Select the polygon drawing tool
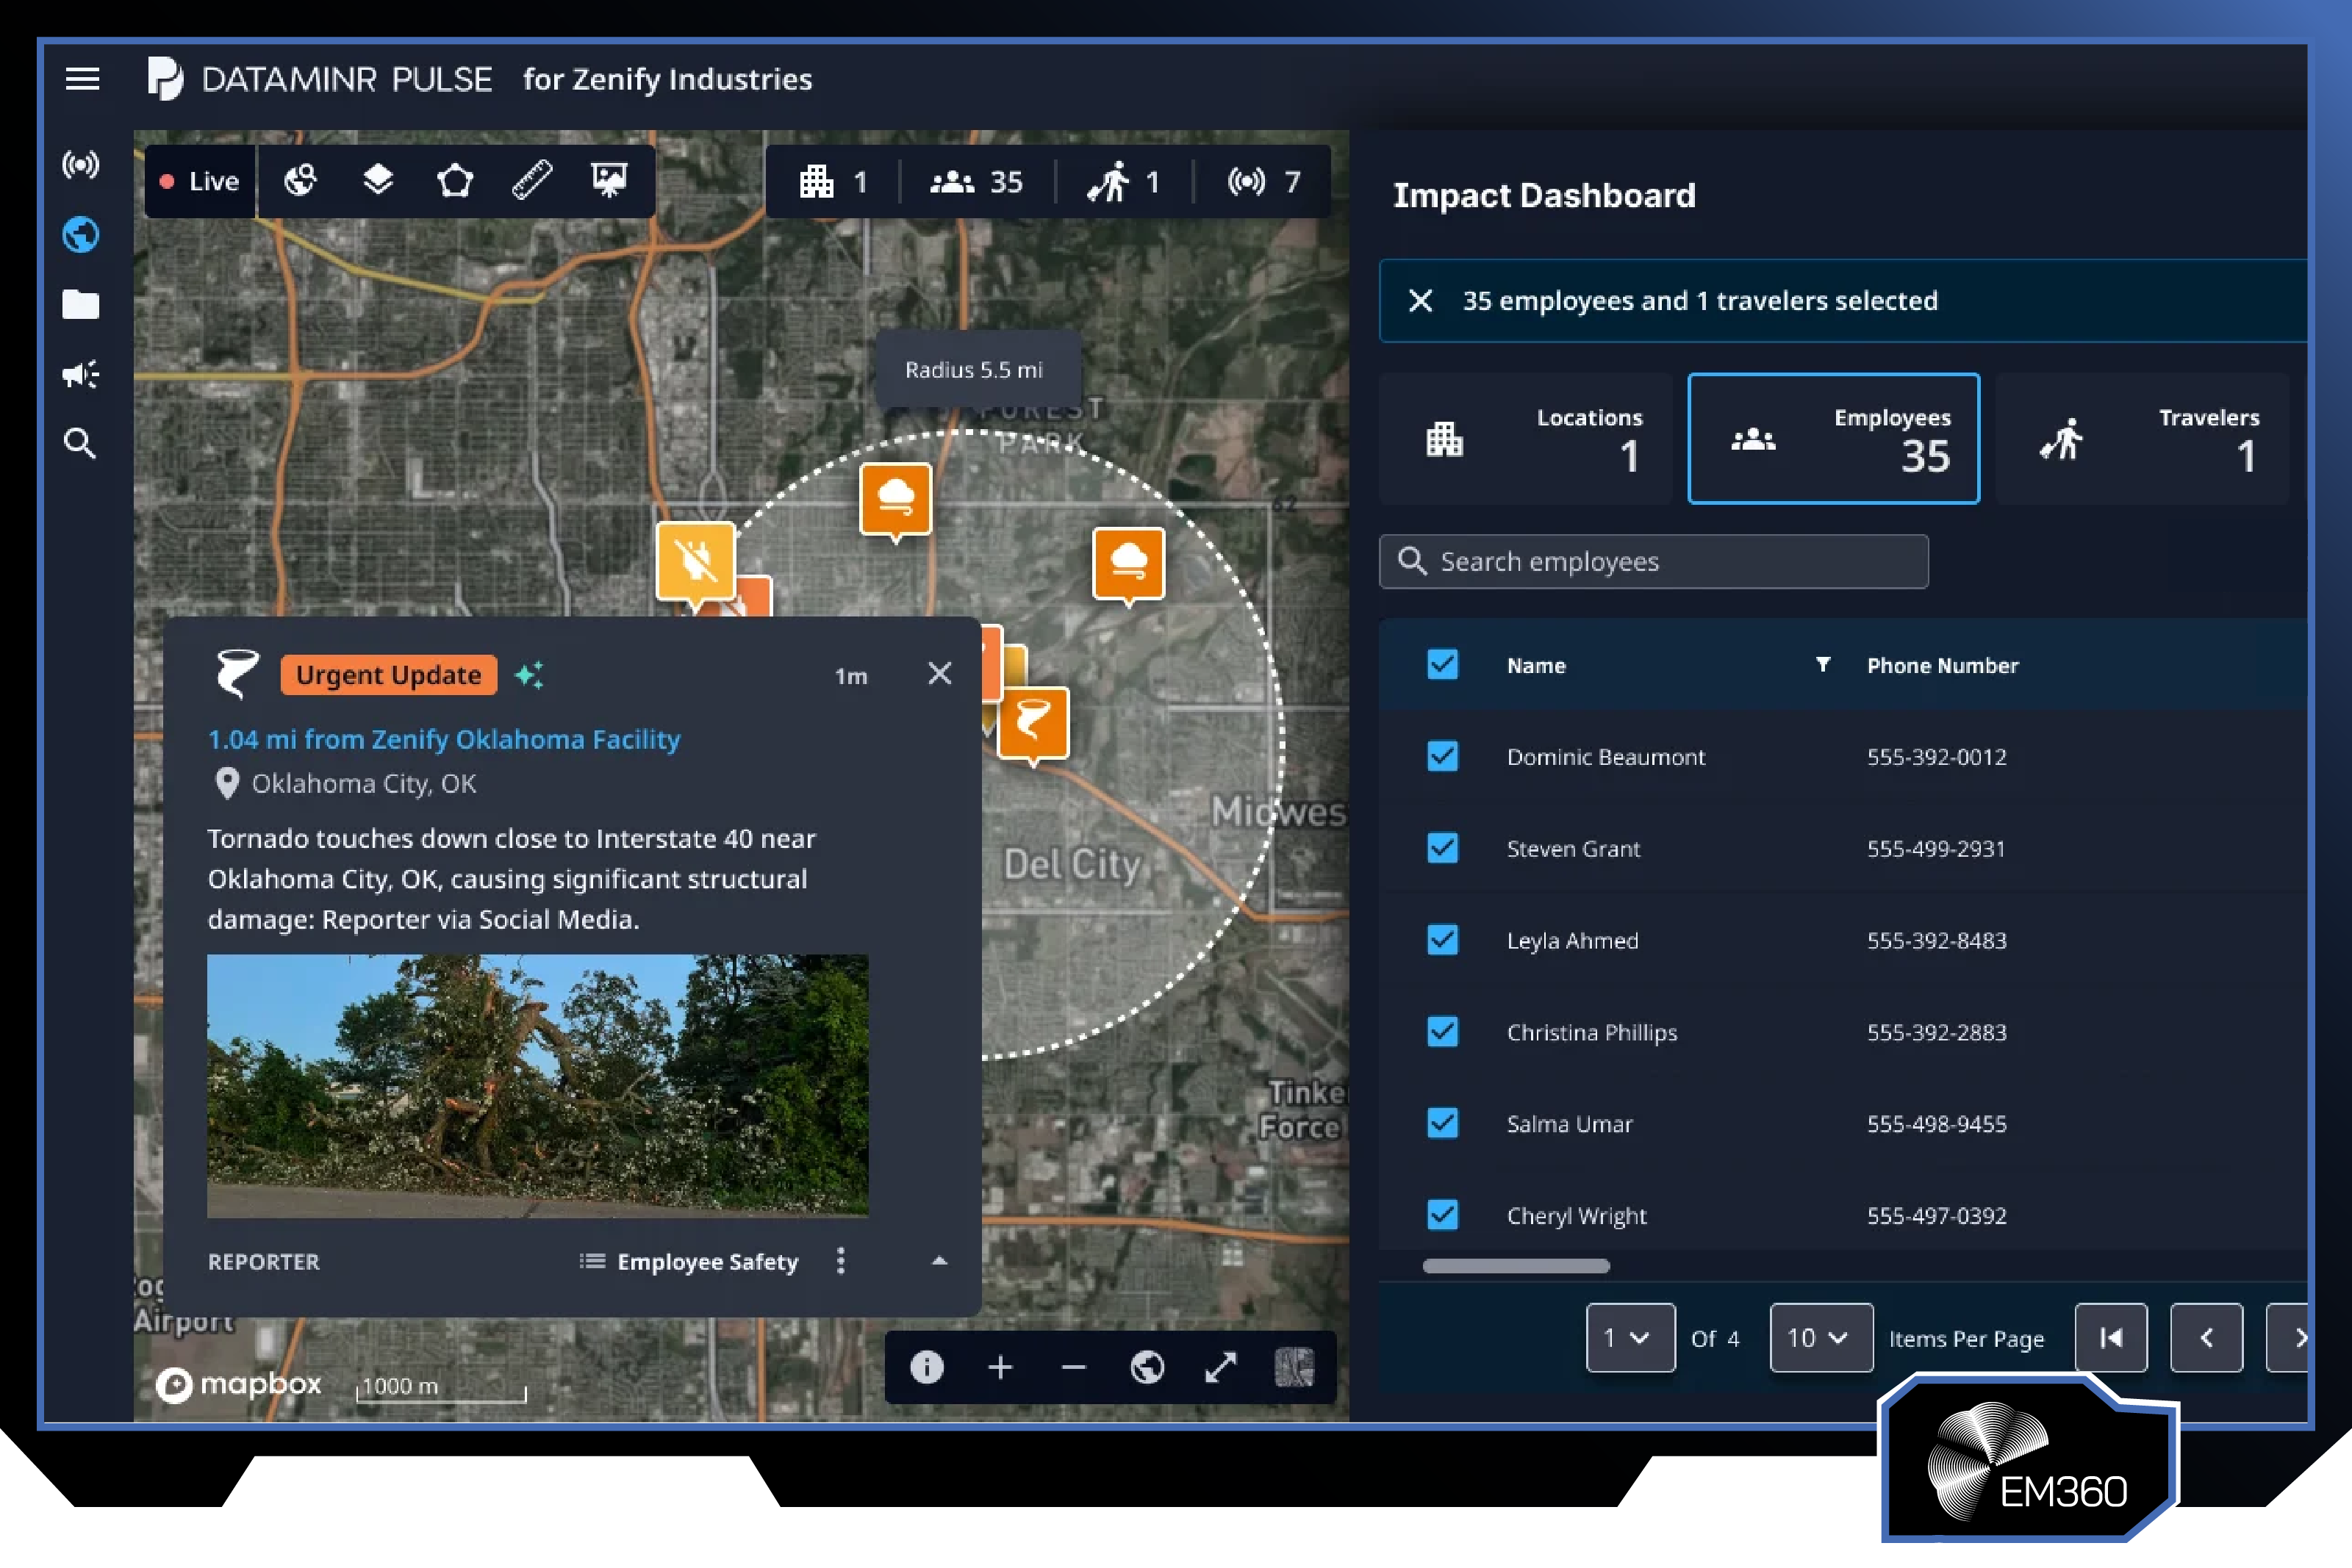Image resolution: width=2352 pixels, height=1568 pixels. click(455, 181)
